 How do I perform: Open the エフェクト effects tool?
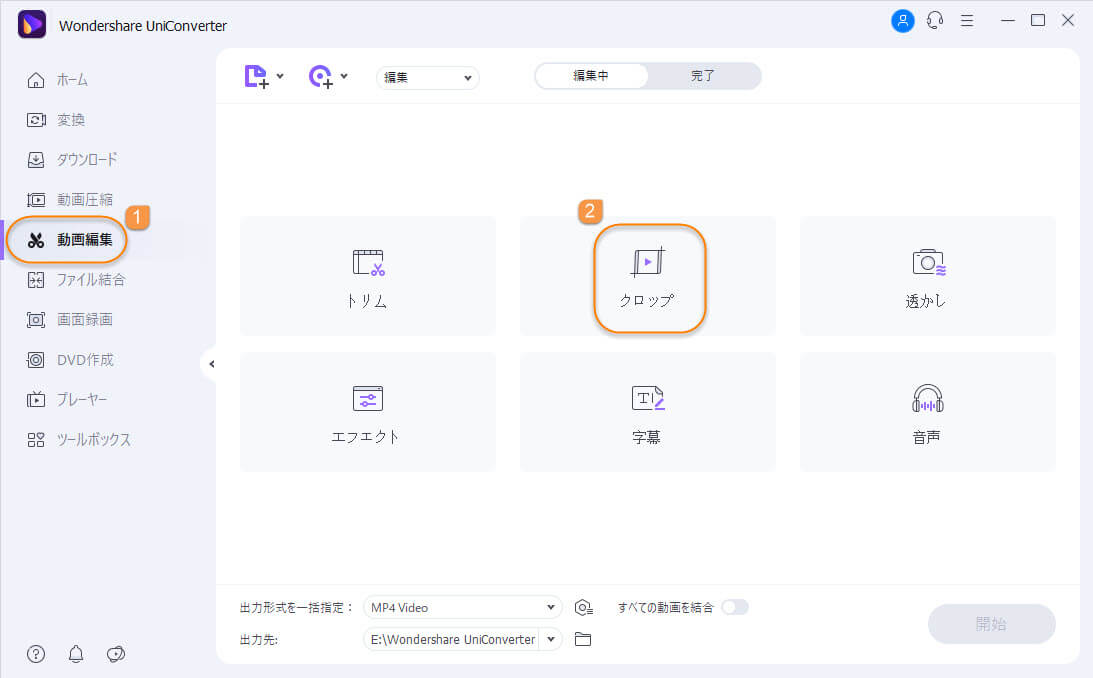(367, 412)
